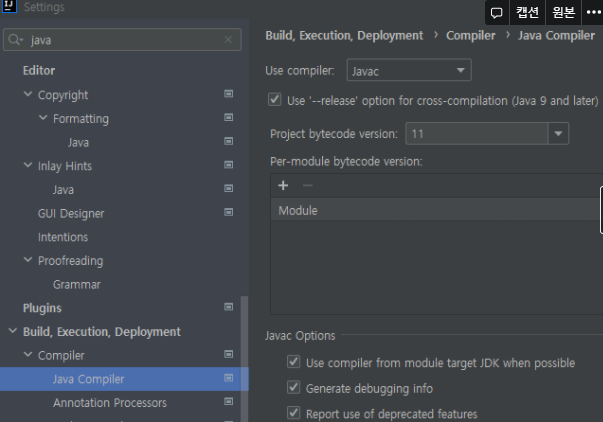Image resolution: width=603 pixels, height=422 pixels.
Task: Click the settings search input field
Action: coord(120,41)
